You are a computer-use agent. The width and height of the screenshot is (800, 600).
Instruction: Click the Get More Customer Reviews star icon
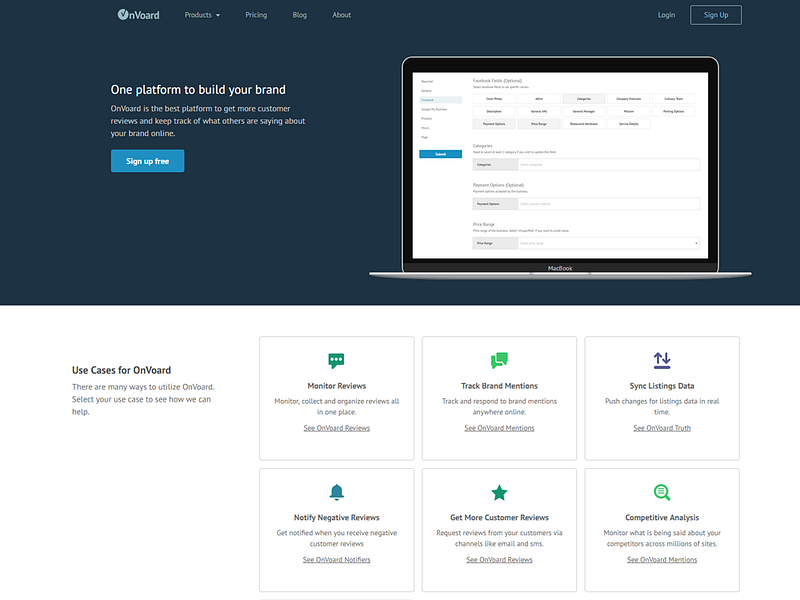tap(499, 492)
